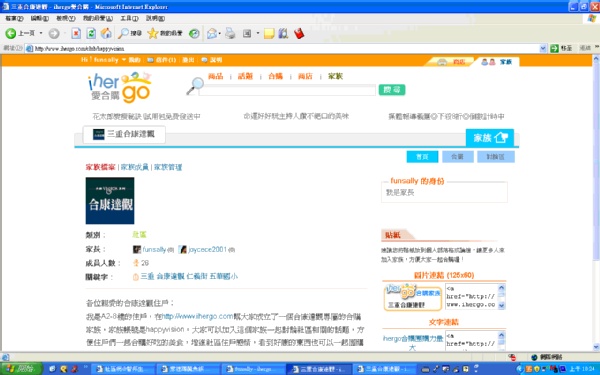Viewport: 600px width, 375px height.
Task: Print the page using the printer icon
Action: click(230, 33)
